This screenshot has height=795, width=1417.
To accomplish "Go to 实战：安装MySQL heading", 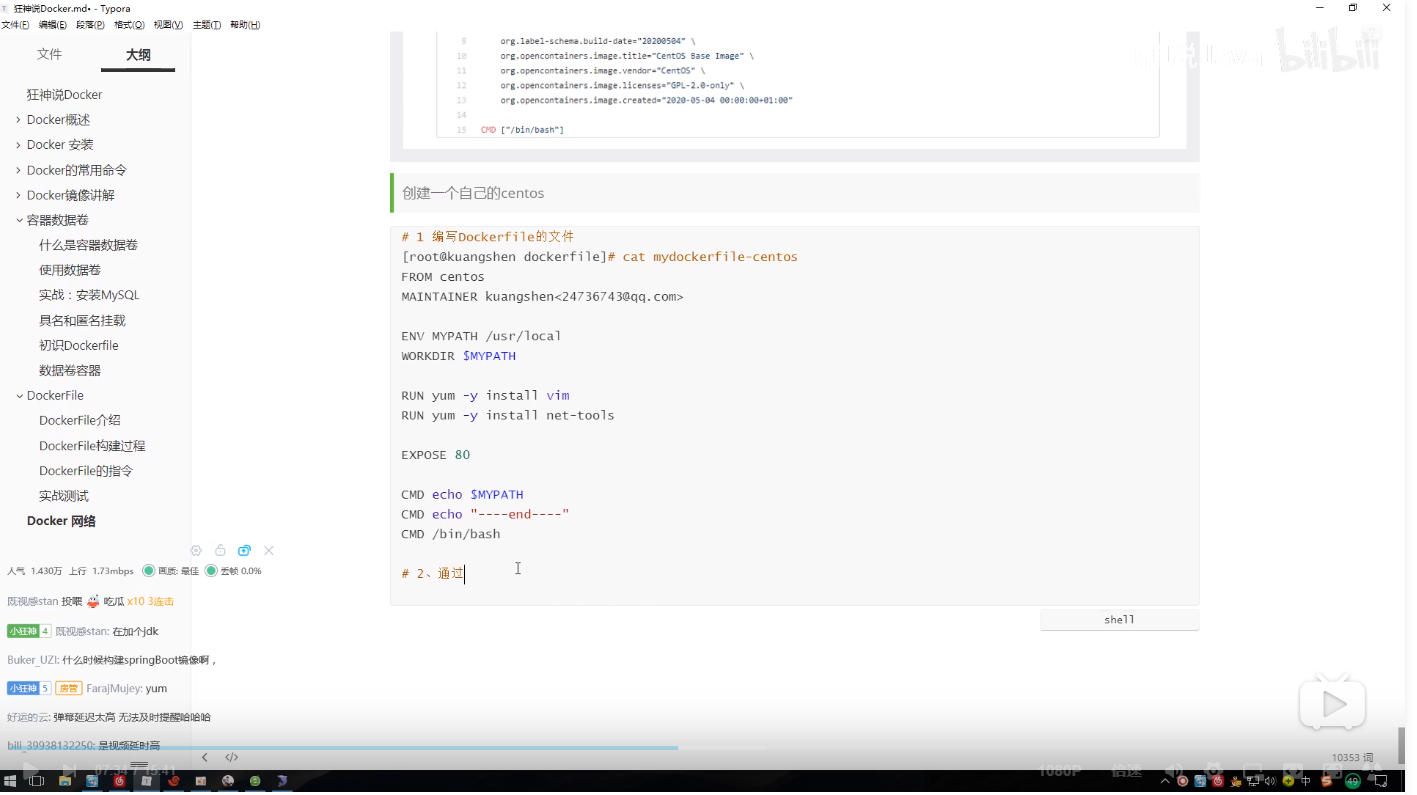I will [89, 295].
